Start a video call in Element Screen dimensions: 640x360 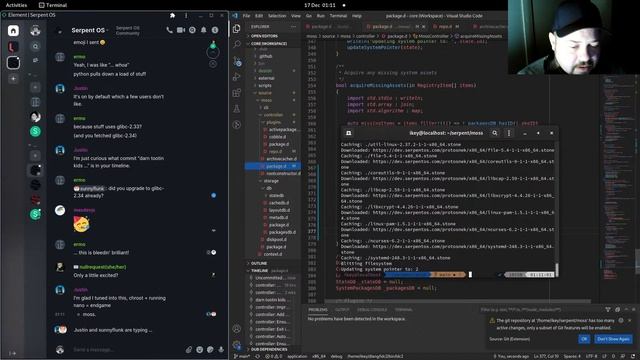(x=181, y=30)
